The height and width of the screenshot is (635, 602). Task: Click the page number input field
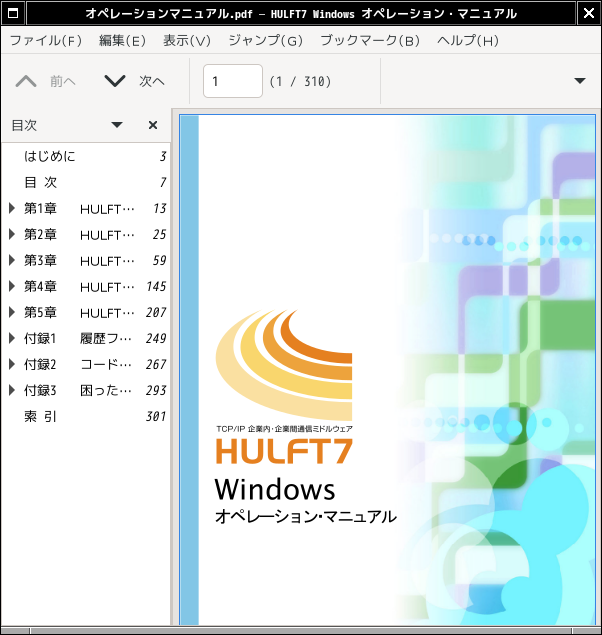coord(233,81)
